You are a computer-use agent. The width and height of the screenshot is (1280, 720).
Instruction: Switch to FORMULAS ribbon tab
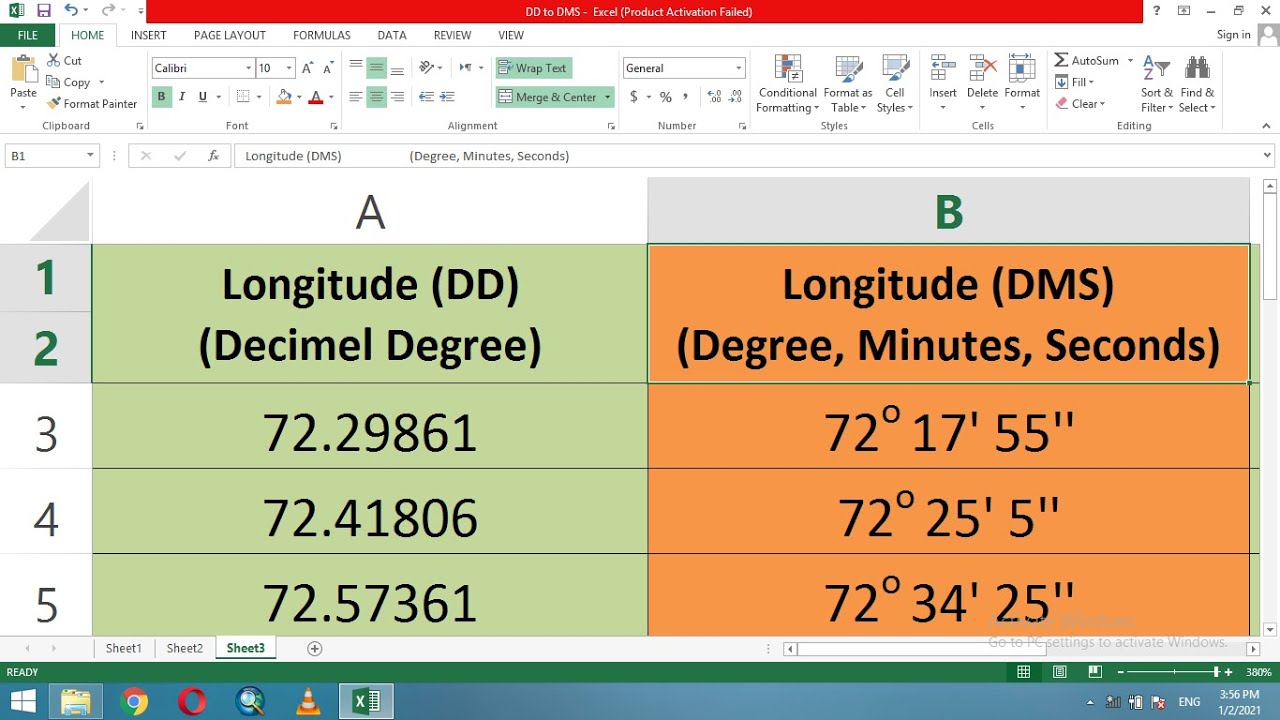(322, 35)
